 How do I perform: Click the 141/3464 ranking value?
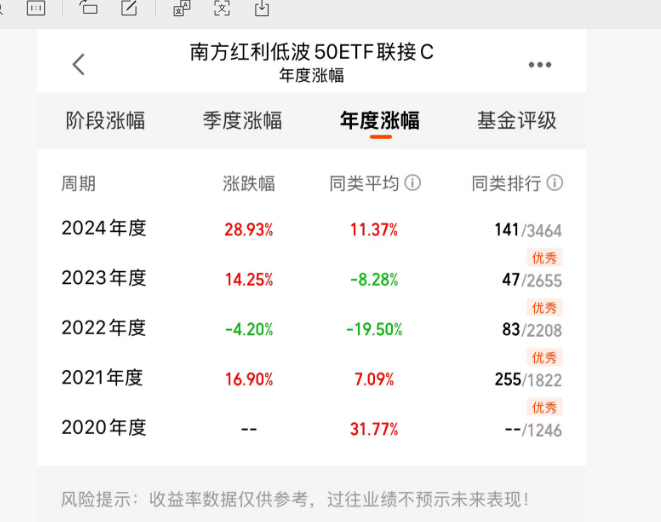coord(528,230)
